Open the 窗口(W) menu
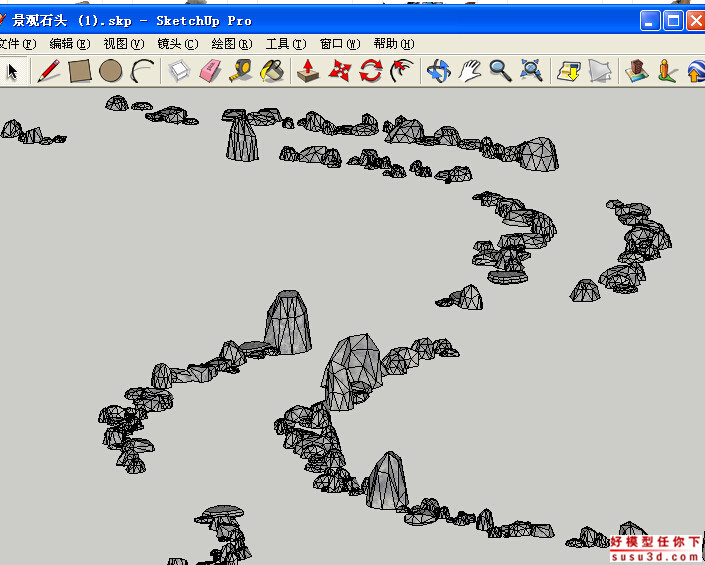 pos(340,44)
